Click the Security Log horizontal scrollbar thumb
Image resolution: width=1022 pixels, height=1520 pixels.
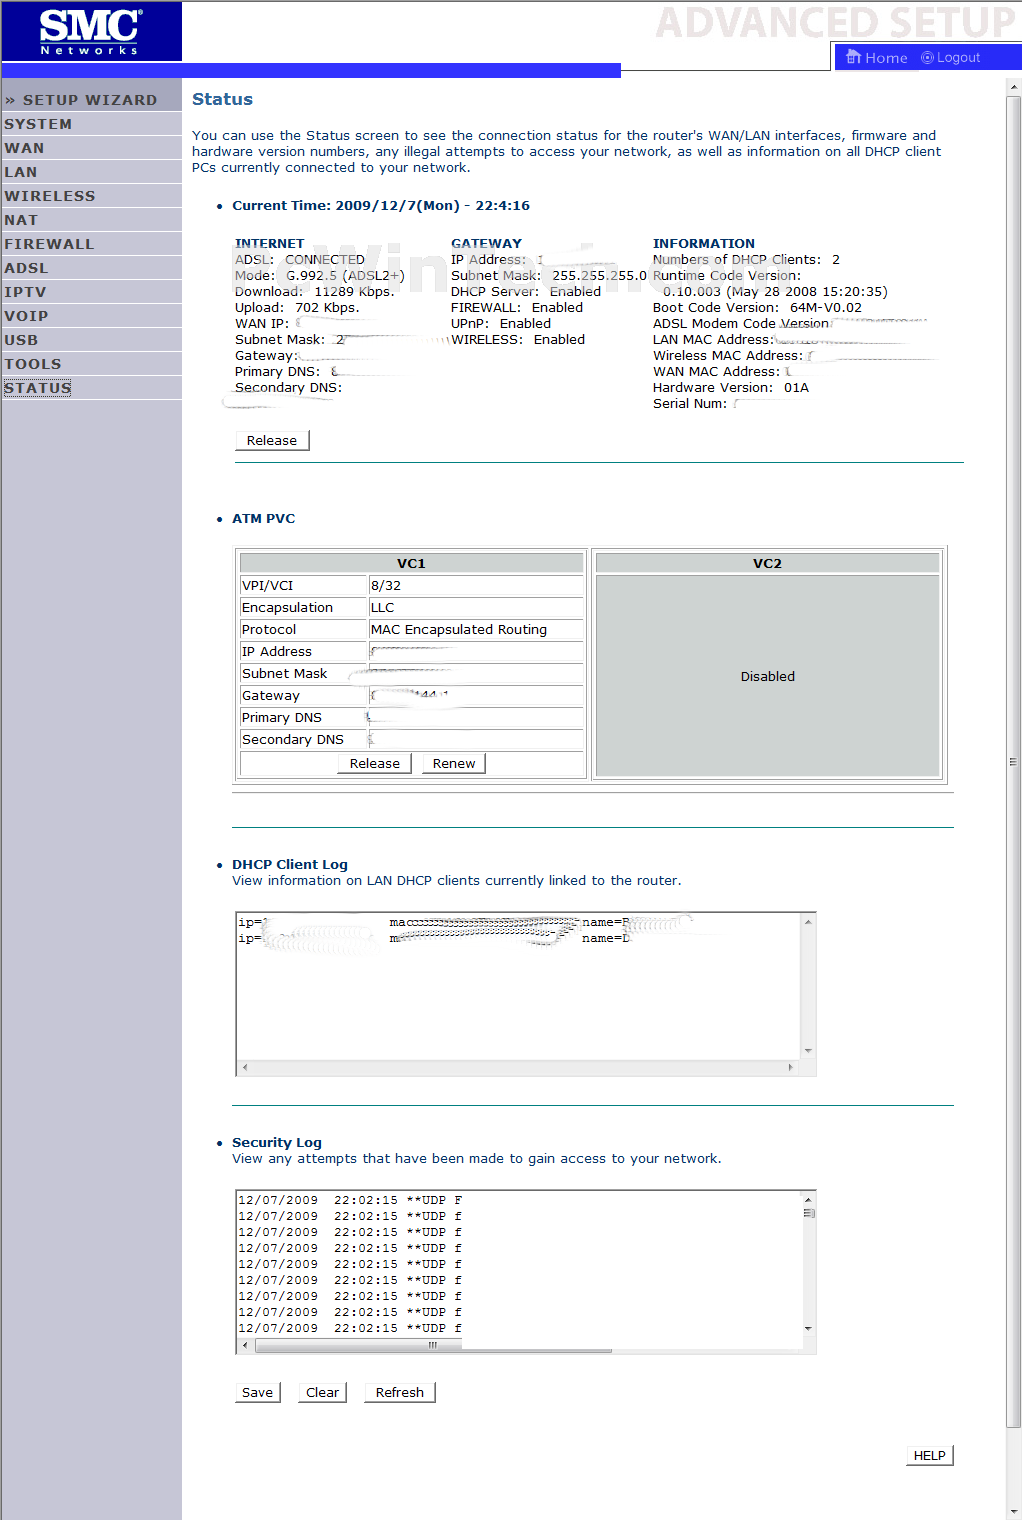coord(433,1345)
